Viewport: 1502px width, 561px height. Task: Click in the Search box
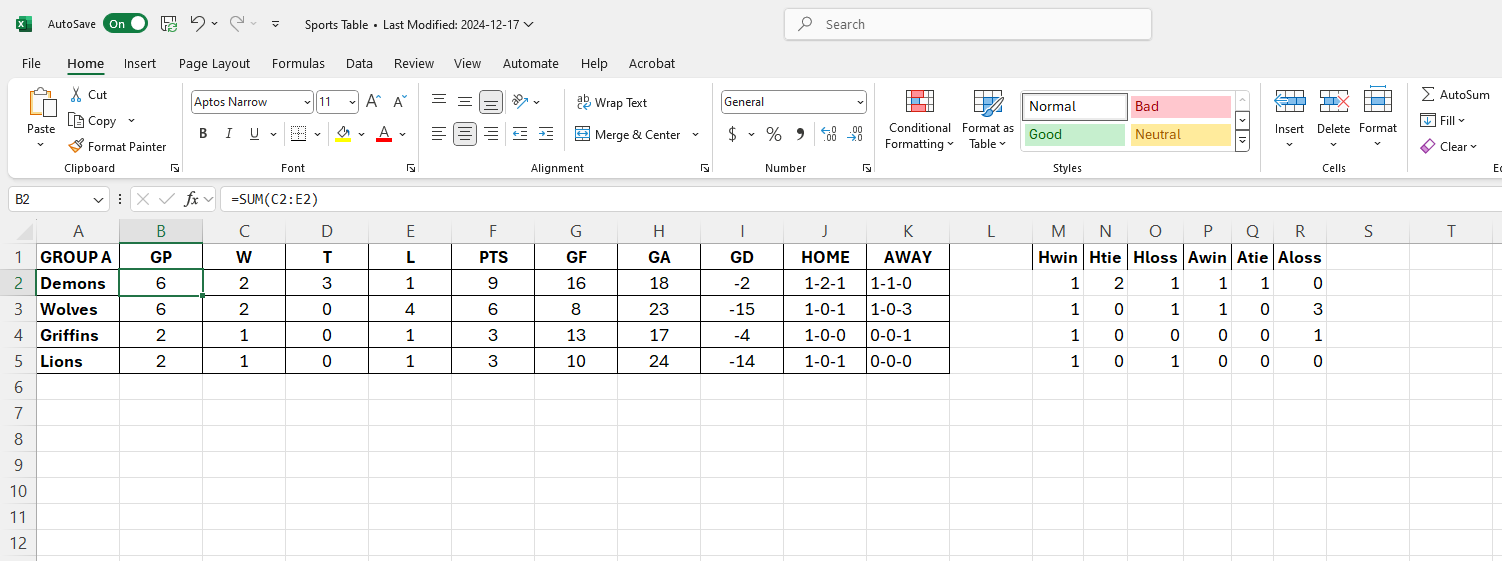pyautogui.click(x=967, y=25)
